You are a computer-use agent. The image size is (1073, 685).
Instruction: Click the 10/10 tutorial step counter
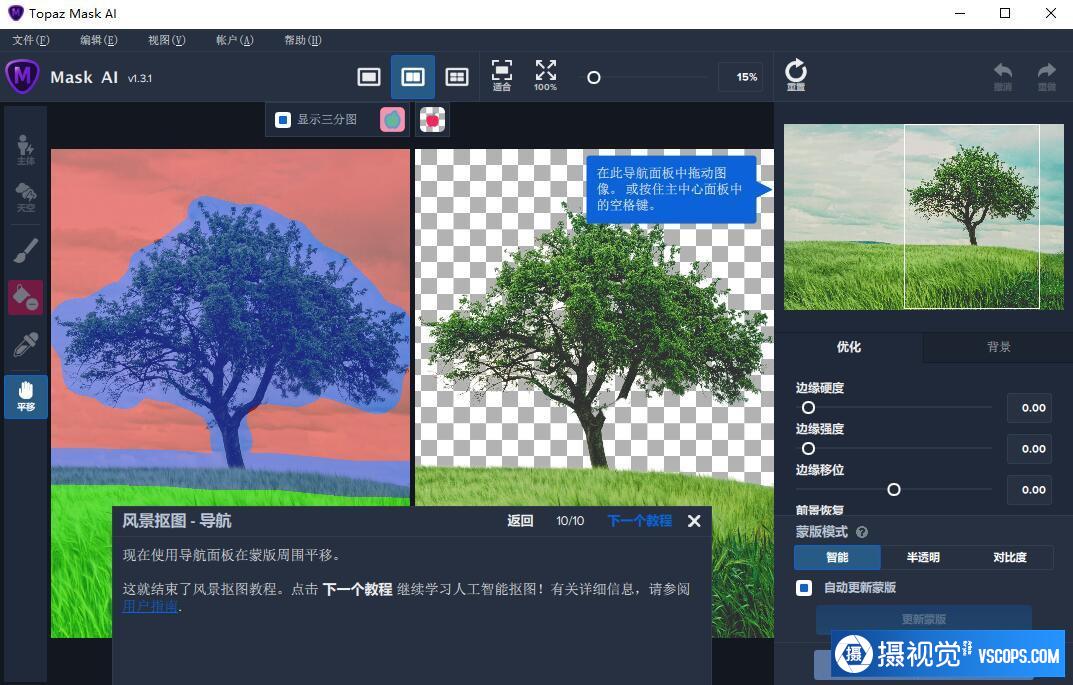click(x=570, y=521)
